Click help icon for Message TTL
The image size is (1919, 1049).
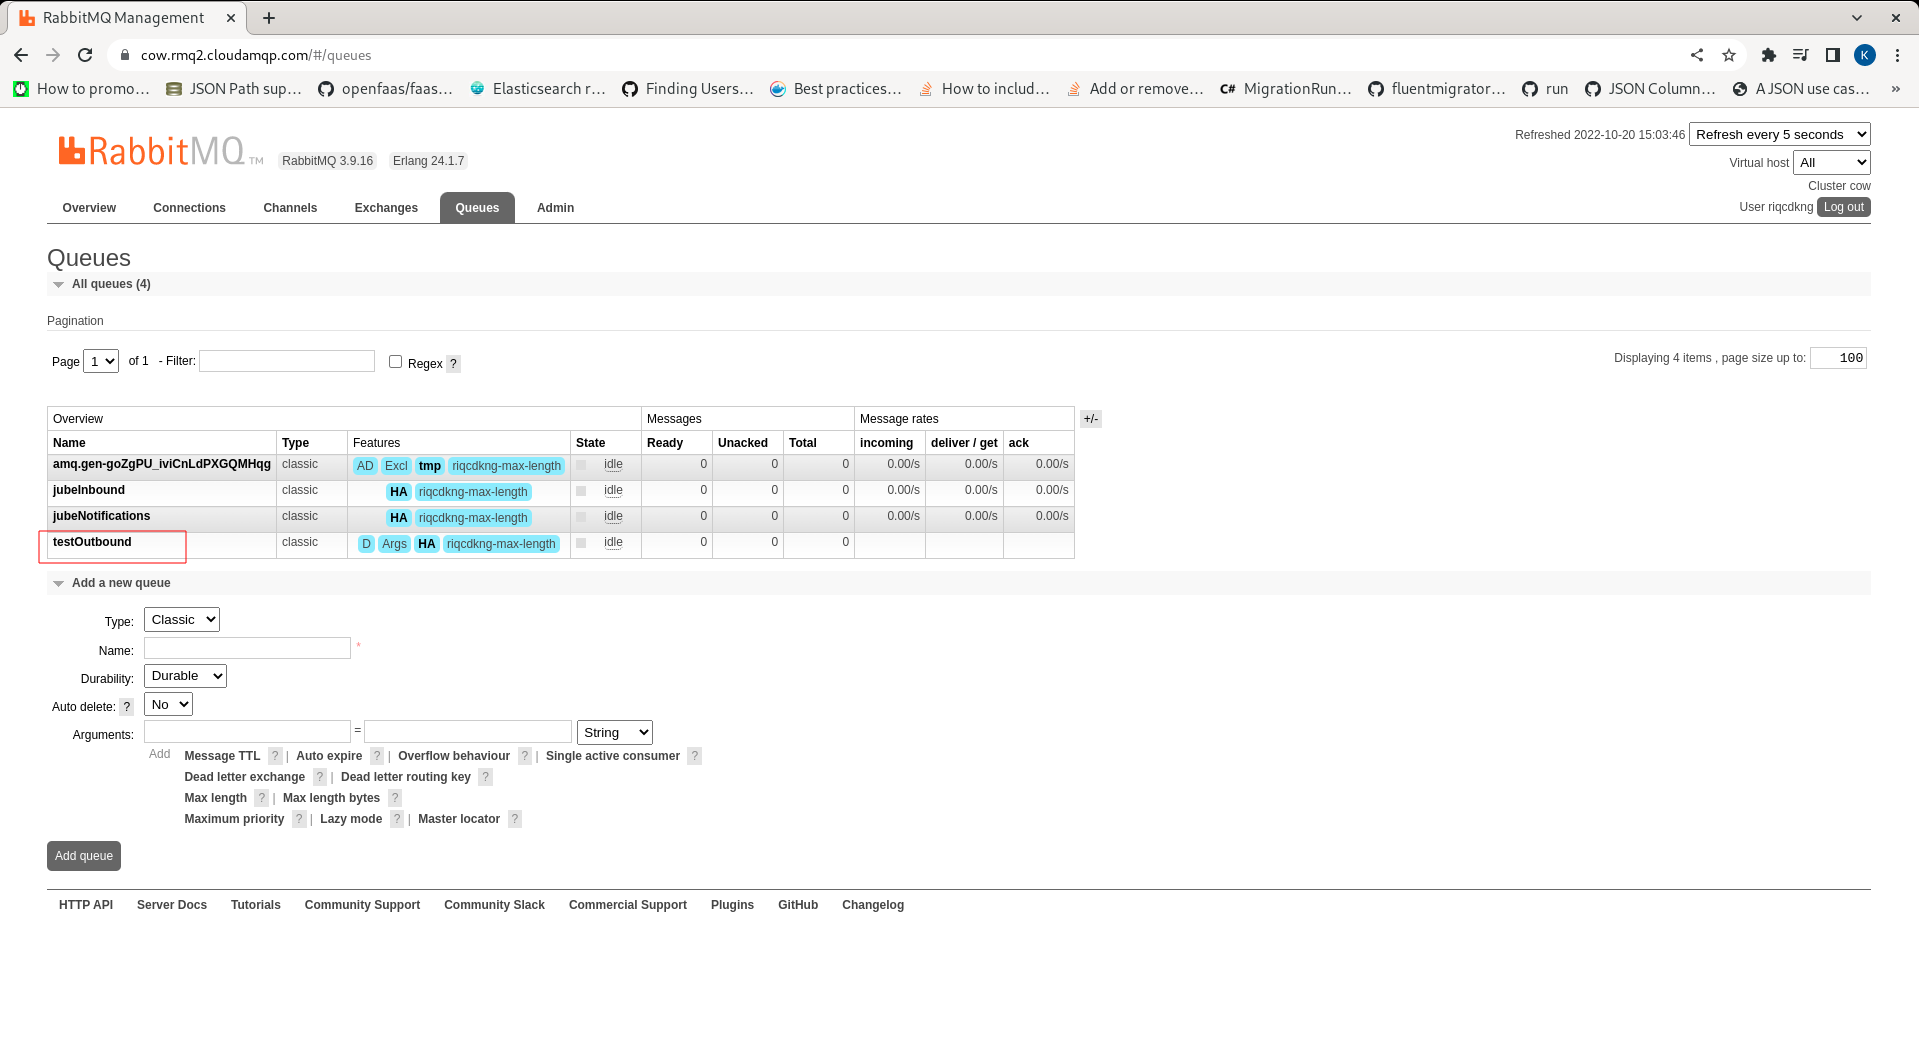(x=275, y=756)
